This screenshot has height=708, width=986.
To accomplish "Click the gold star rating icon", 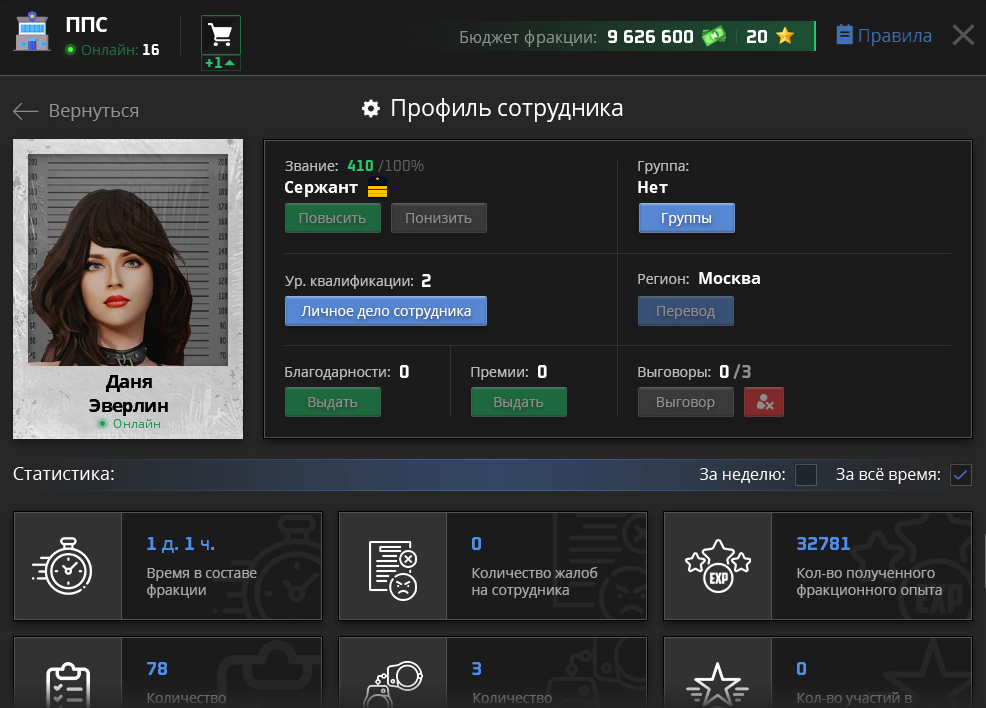I will click(785, 36).
